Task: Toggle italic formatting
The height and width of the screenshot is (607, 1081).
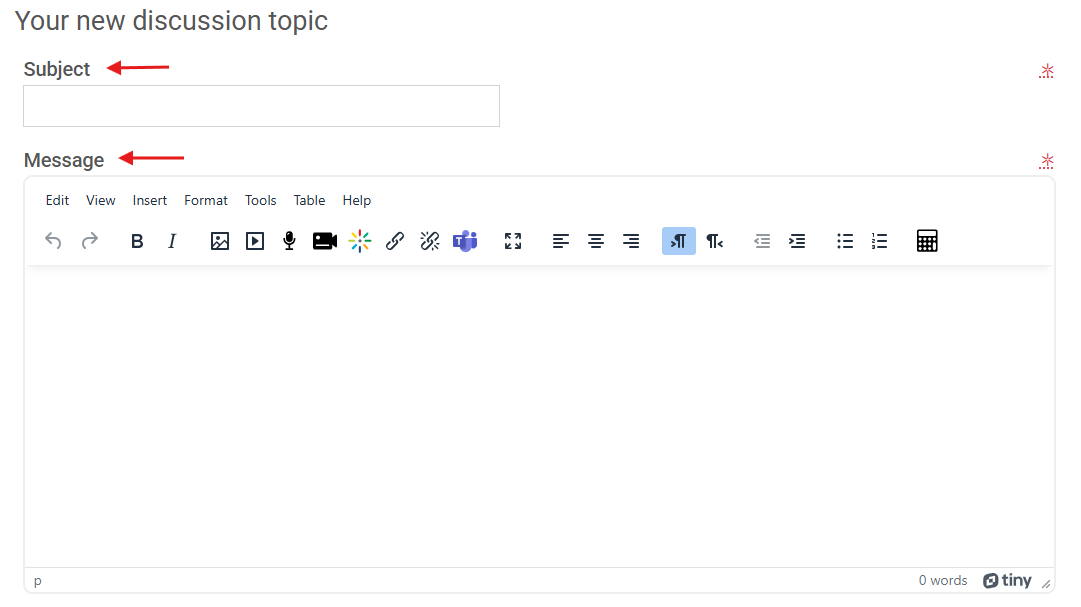Action: click(172, 241)
